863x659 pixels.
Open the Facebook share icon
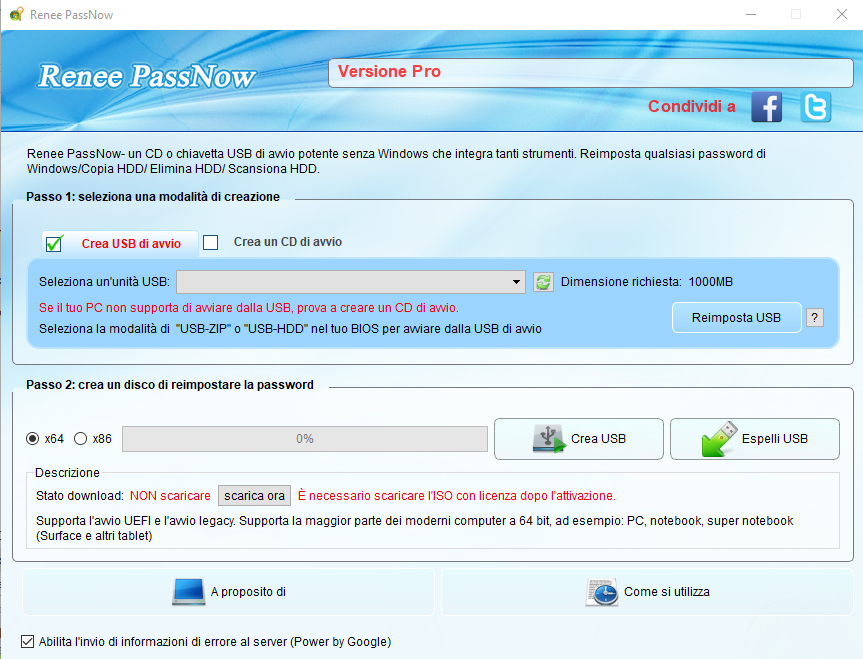[767, 107]
